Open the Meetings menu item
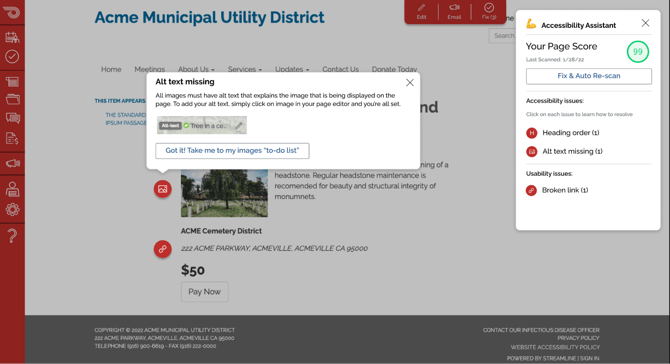 pos(150,69)
